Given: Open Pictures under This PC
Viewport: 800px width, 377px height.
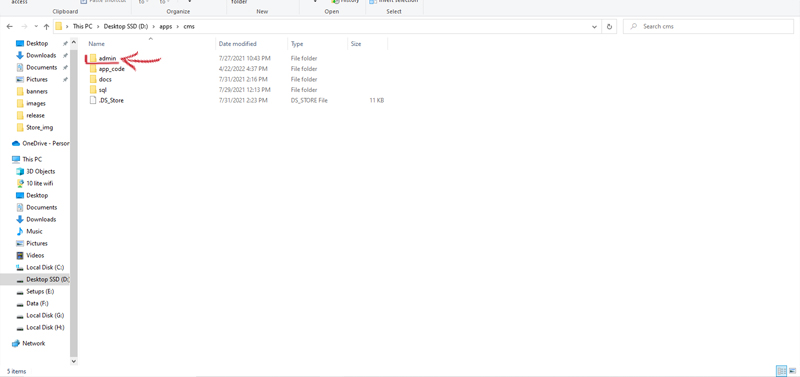Looking at the screenshot, I should pyautogui.click(x=37, y=243).
